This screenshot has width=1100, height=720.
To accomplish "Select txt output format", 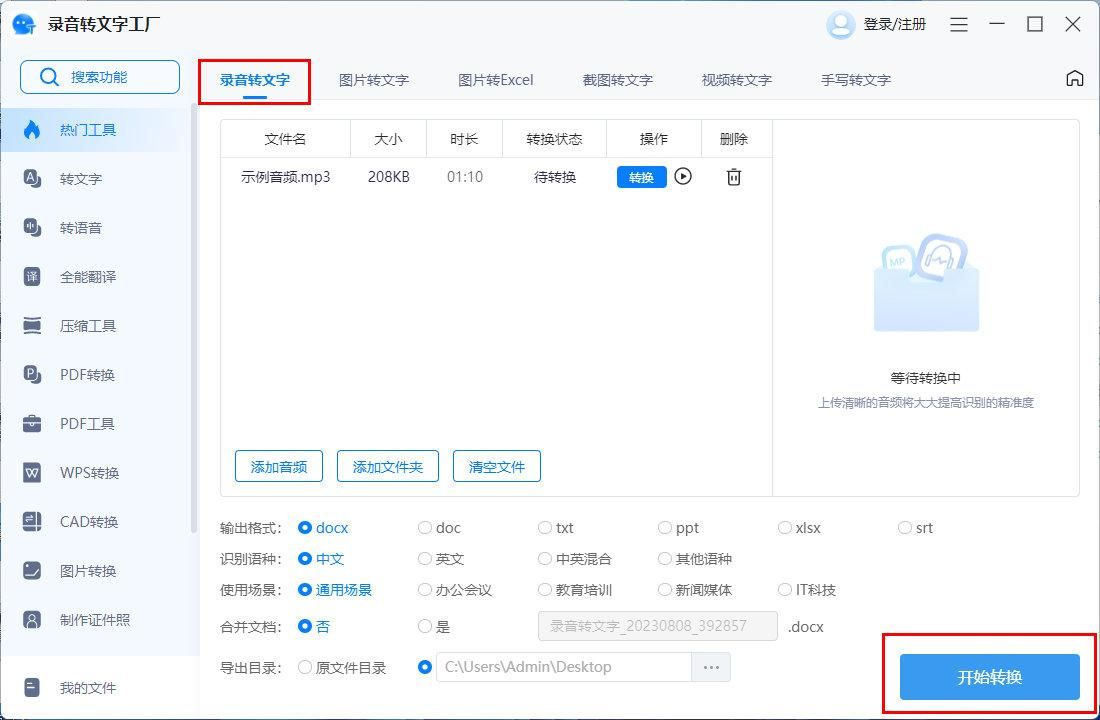I will tap(556, 528).
